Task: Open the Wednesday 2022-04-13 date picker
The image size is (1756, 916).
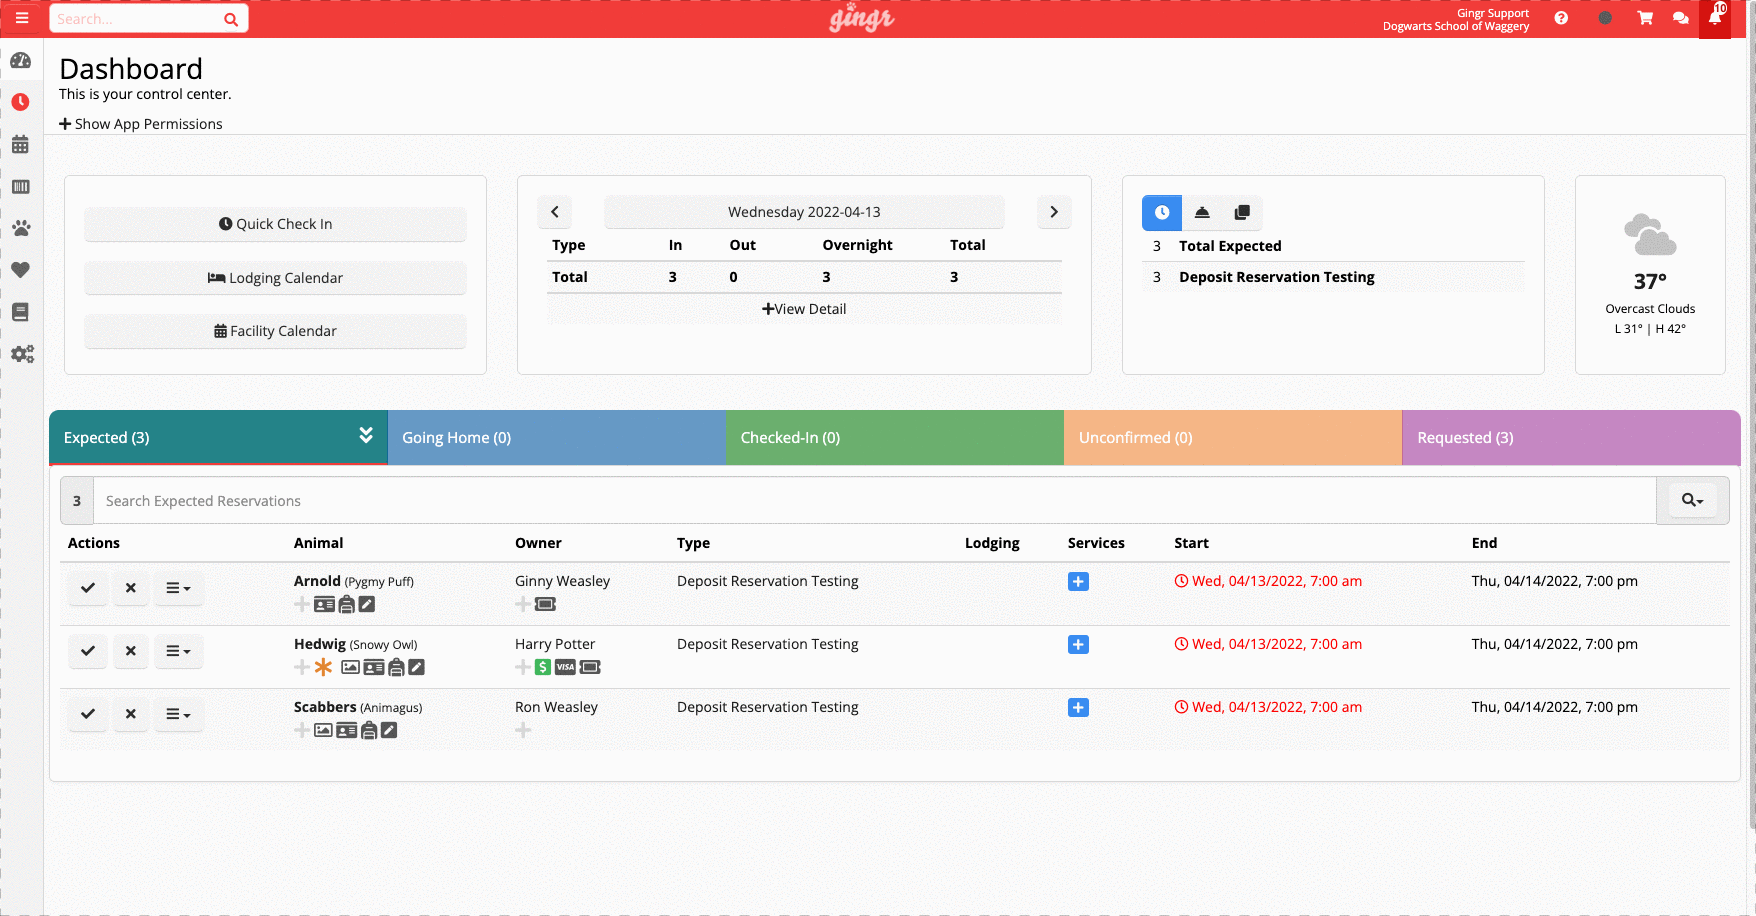Action: coord(804,212)
